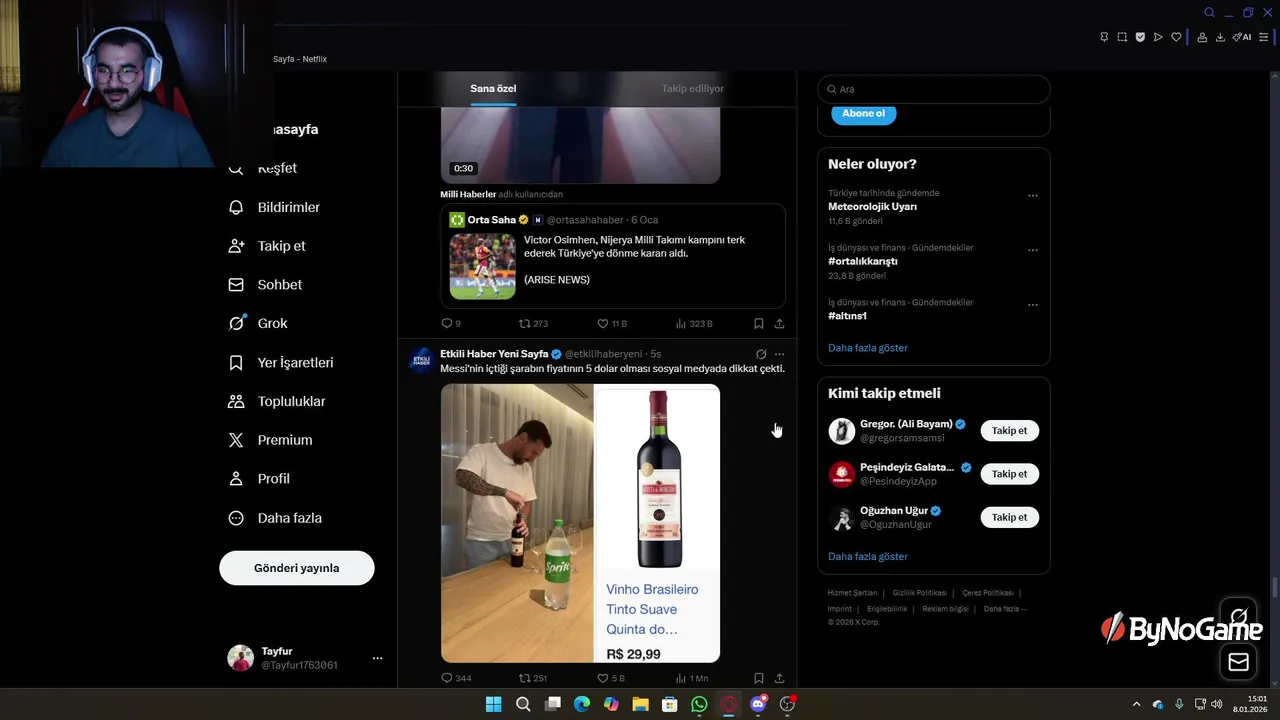Switch to the Takip ediliyor tab
The height and width of the screenshot is (720, 1280).
pyautogui.click(x=692, y=88)
